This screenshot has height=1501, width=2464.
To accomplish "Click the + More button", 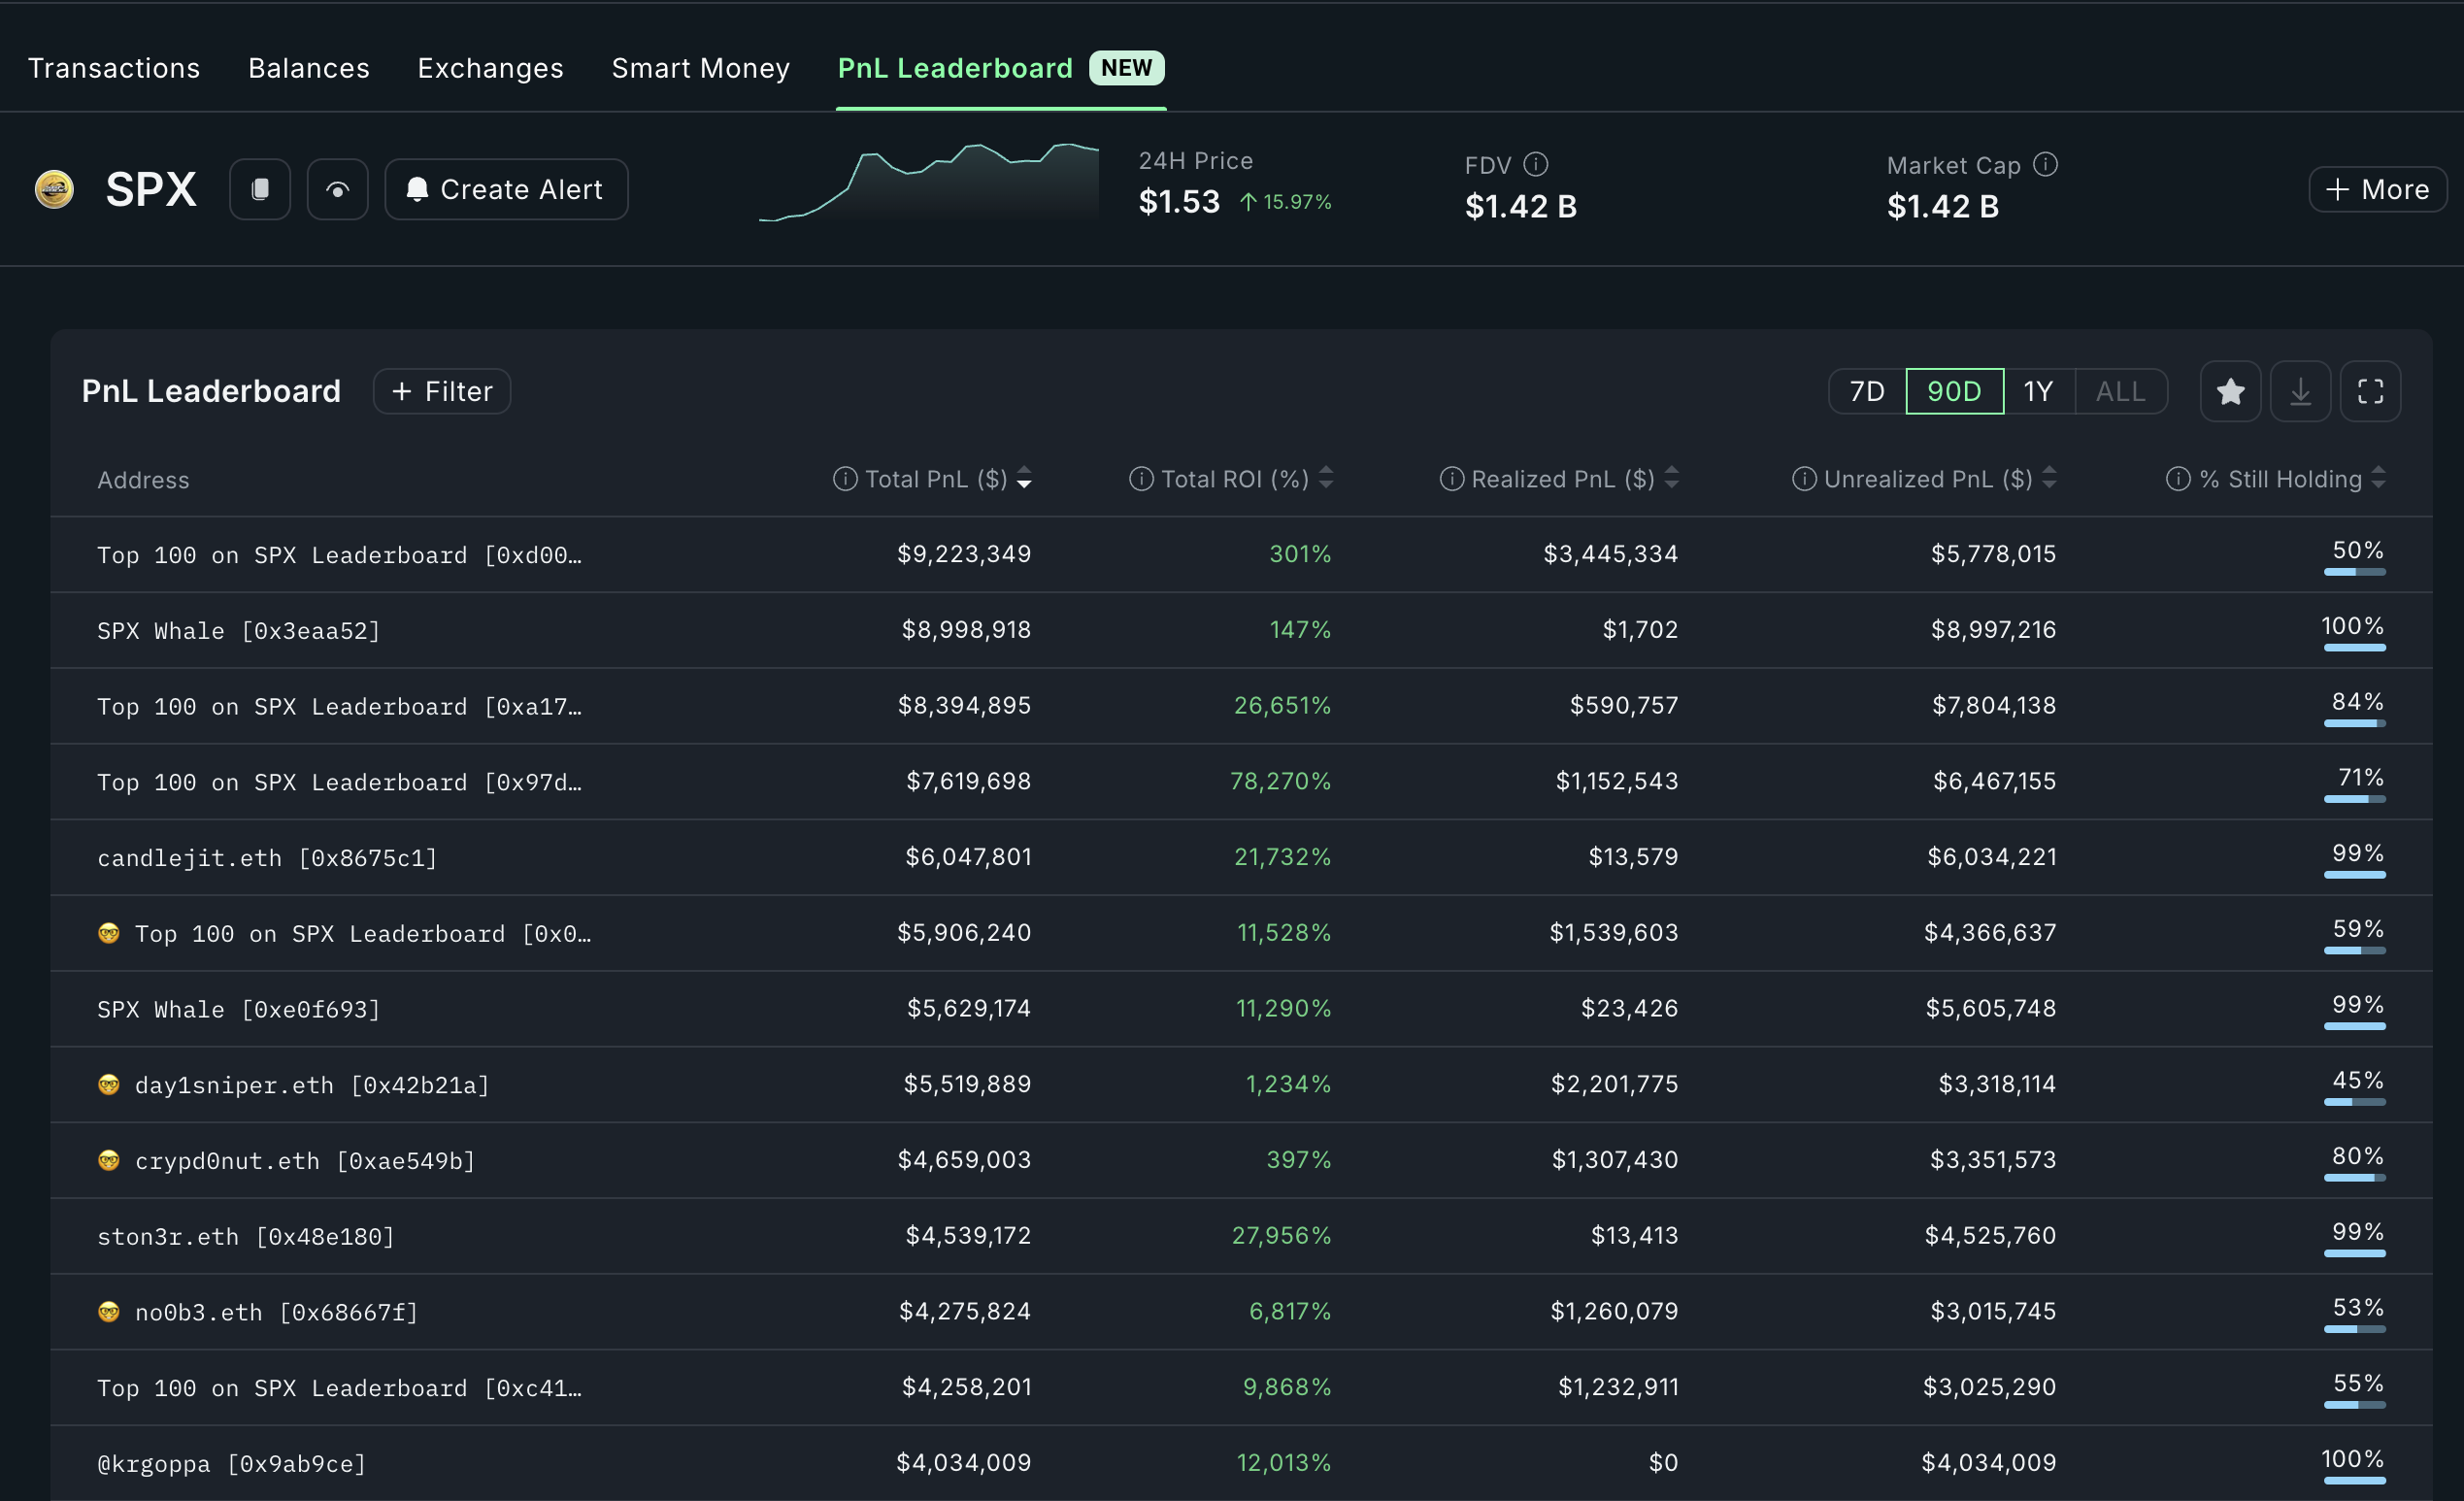I will coord(2377,189).
